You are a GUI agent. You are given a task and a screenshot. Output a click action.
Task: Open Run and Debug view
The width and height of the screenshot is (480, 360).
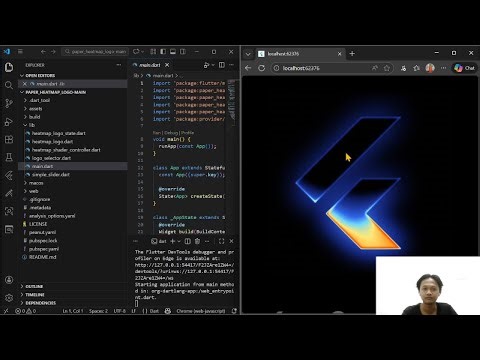[x=9, y=122]
